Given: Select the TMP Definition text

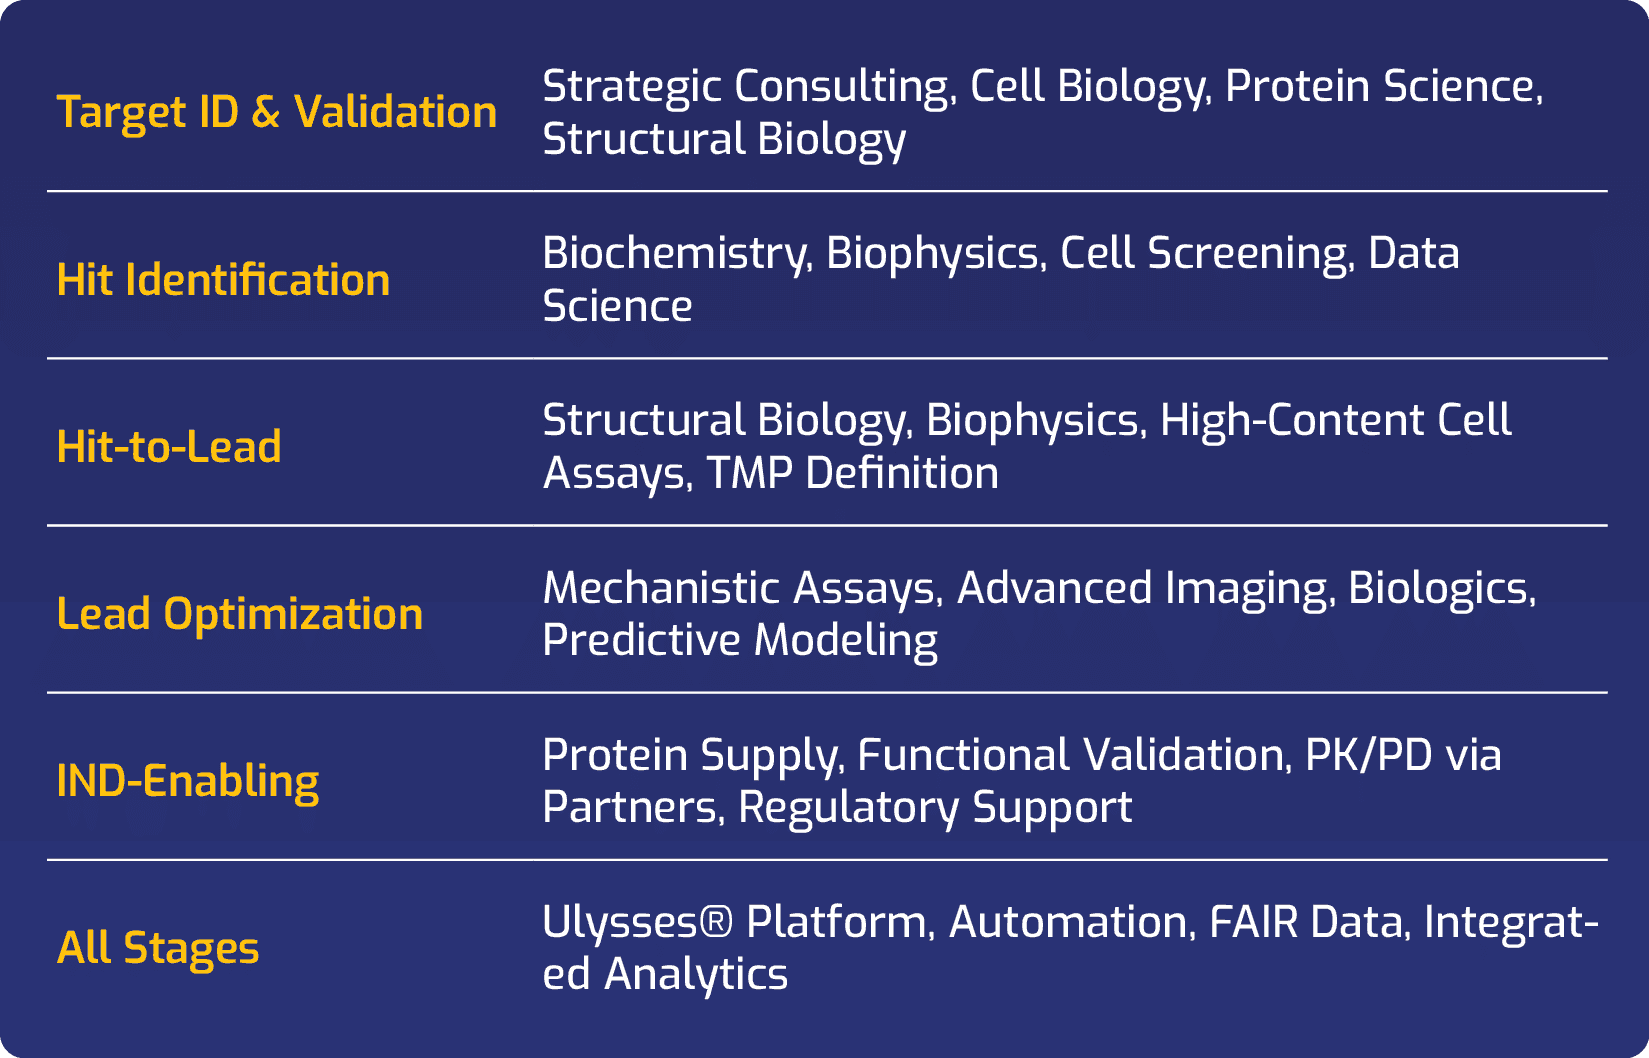Looking at the screenshot, I should click(x=852, y=473).
